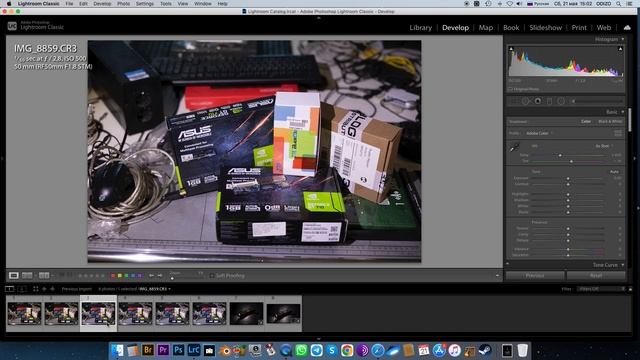Open Telegram from the Dock
Screen dimensions: 640x360
tap(316, 350)
